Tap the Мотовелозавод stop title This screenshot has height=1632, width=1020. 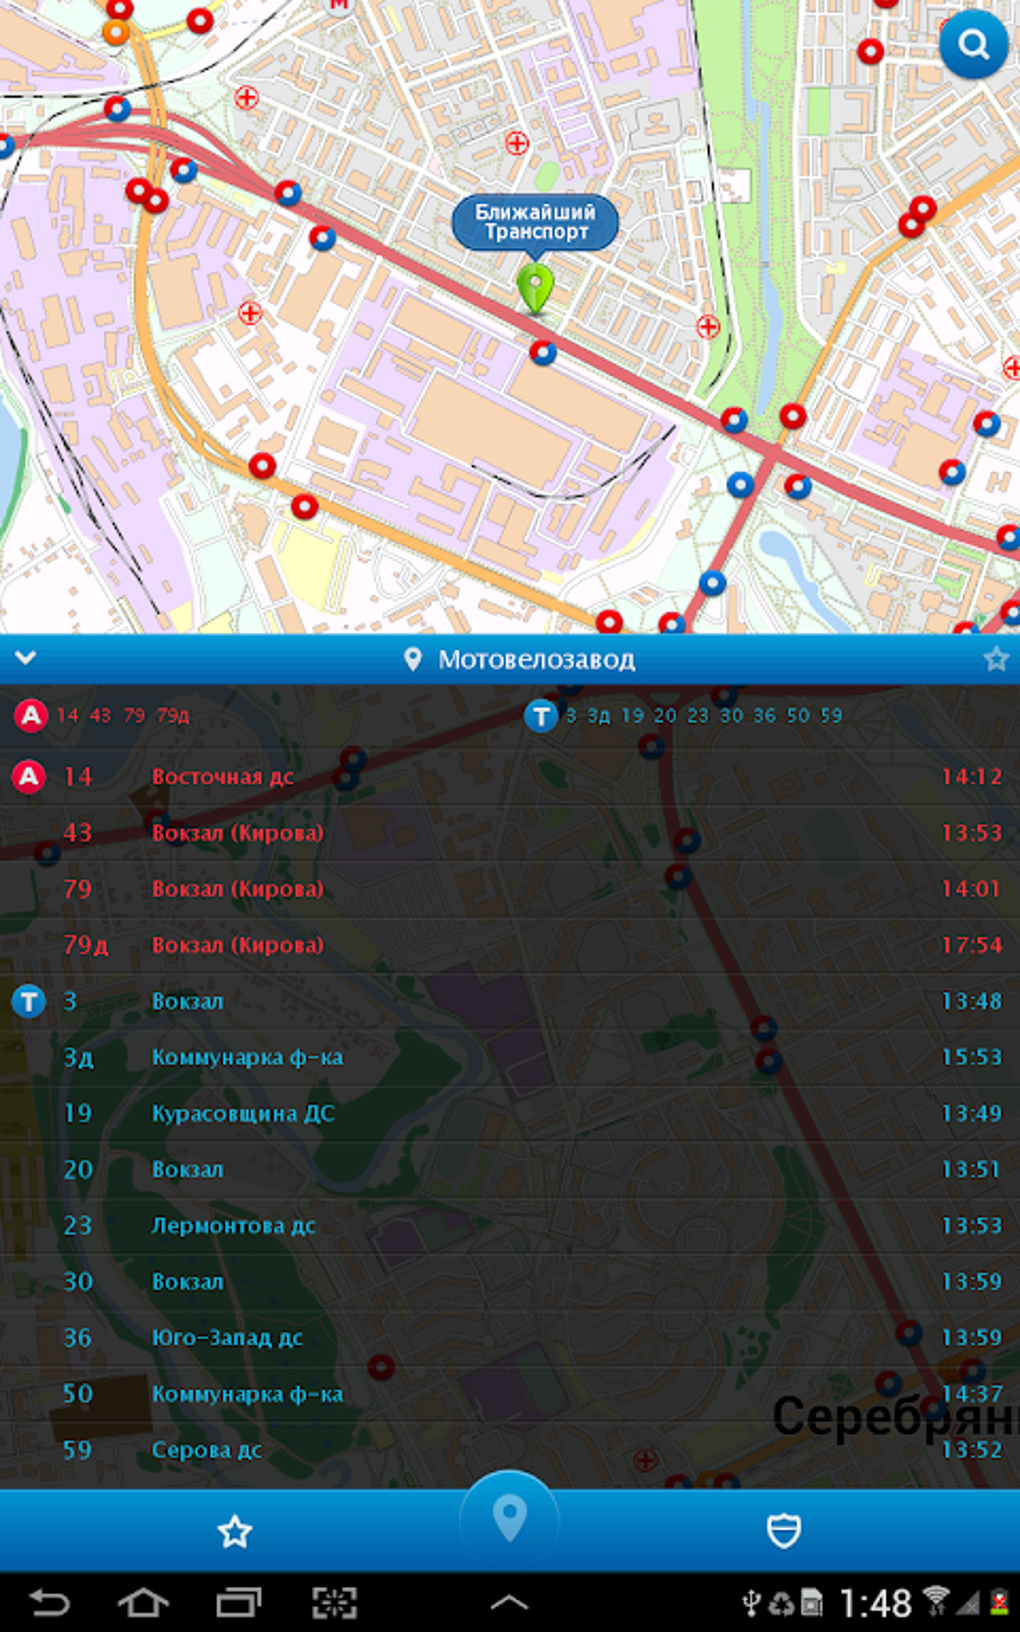click(537, 660)
